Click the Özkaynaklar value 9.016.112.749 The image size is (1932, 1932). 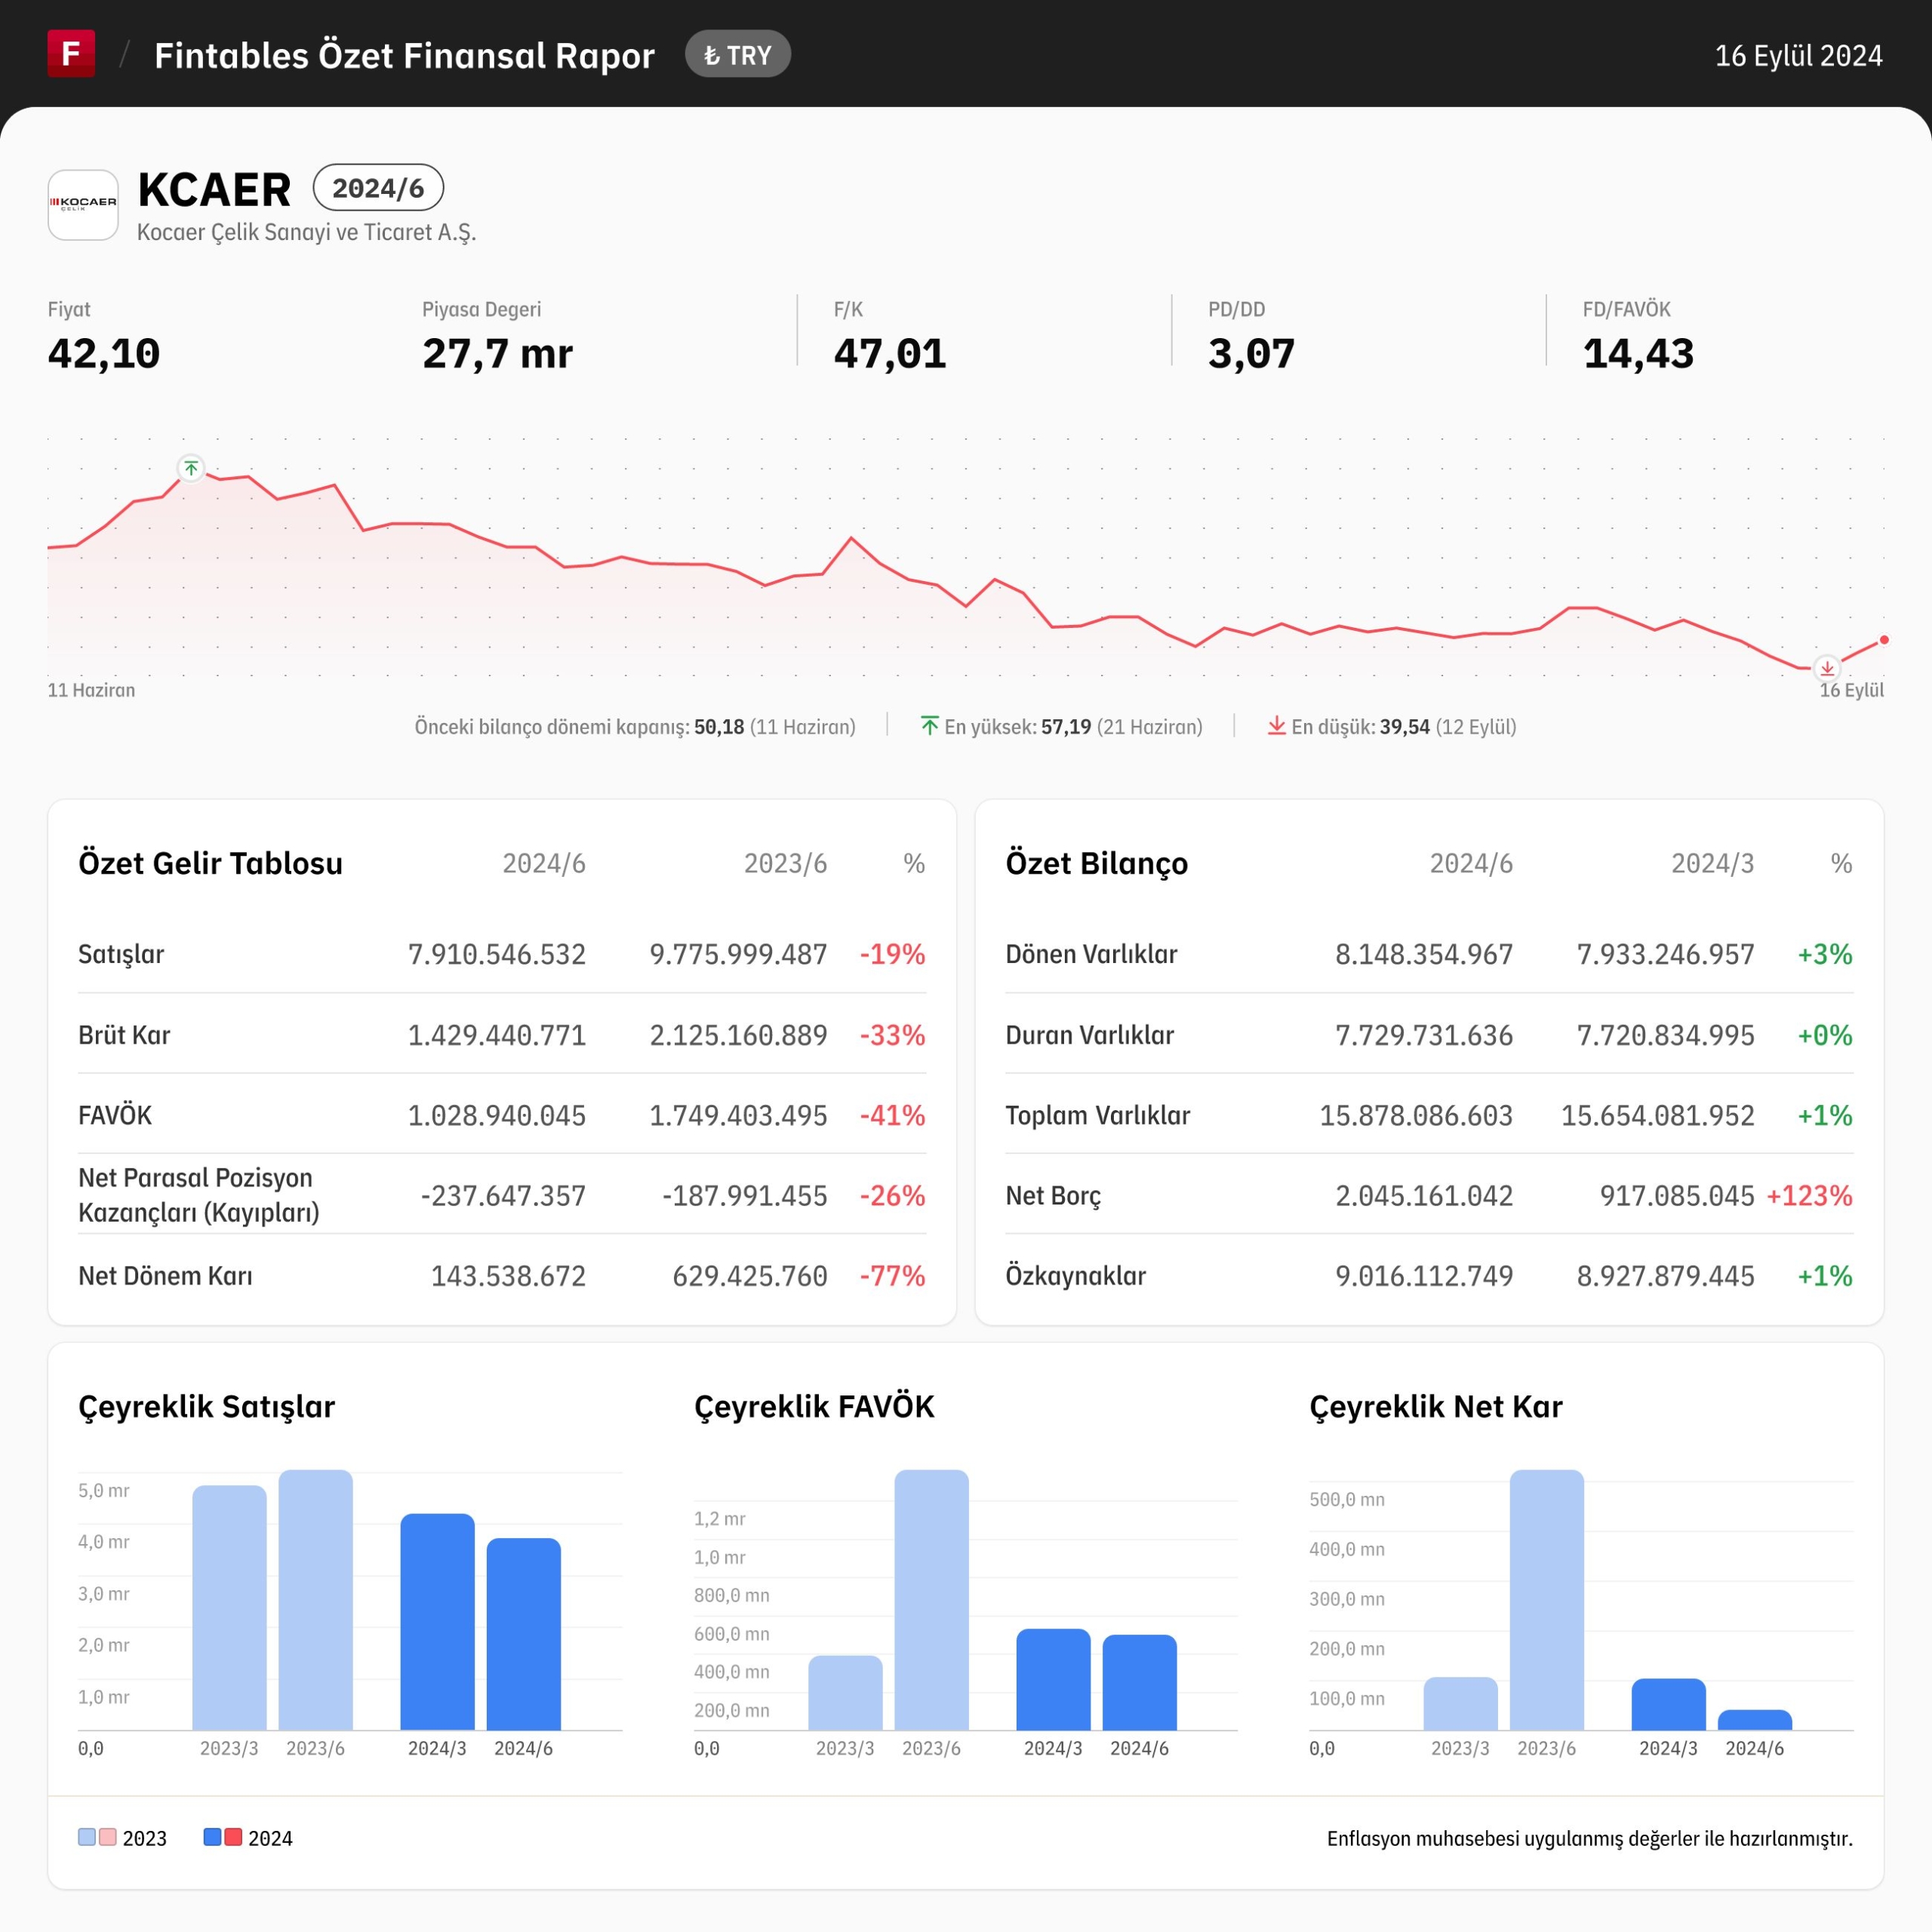[1424, 1276]
